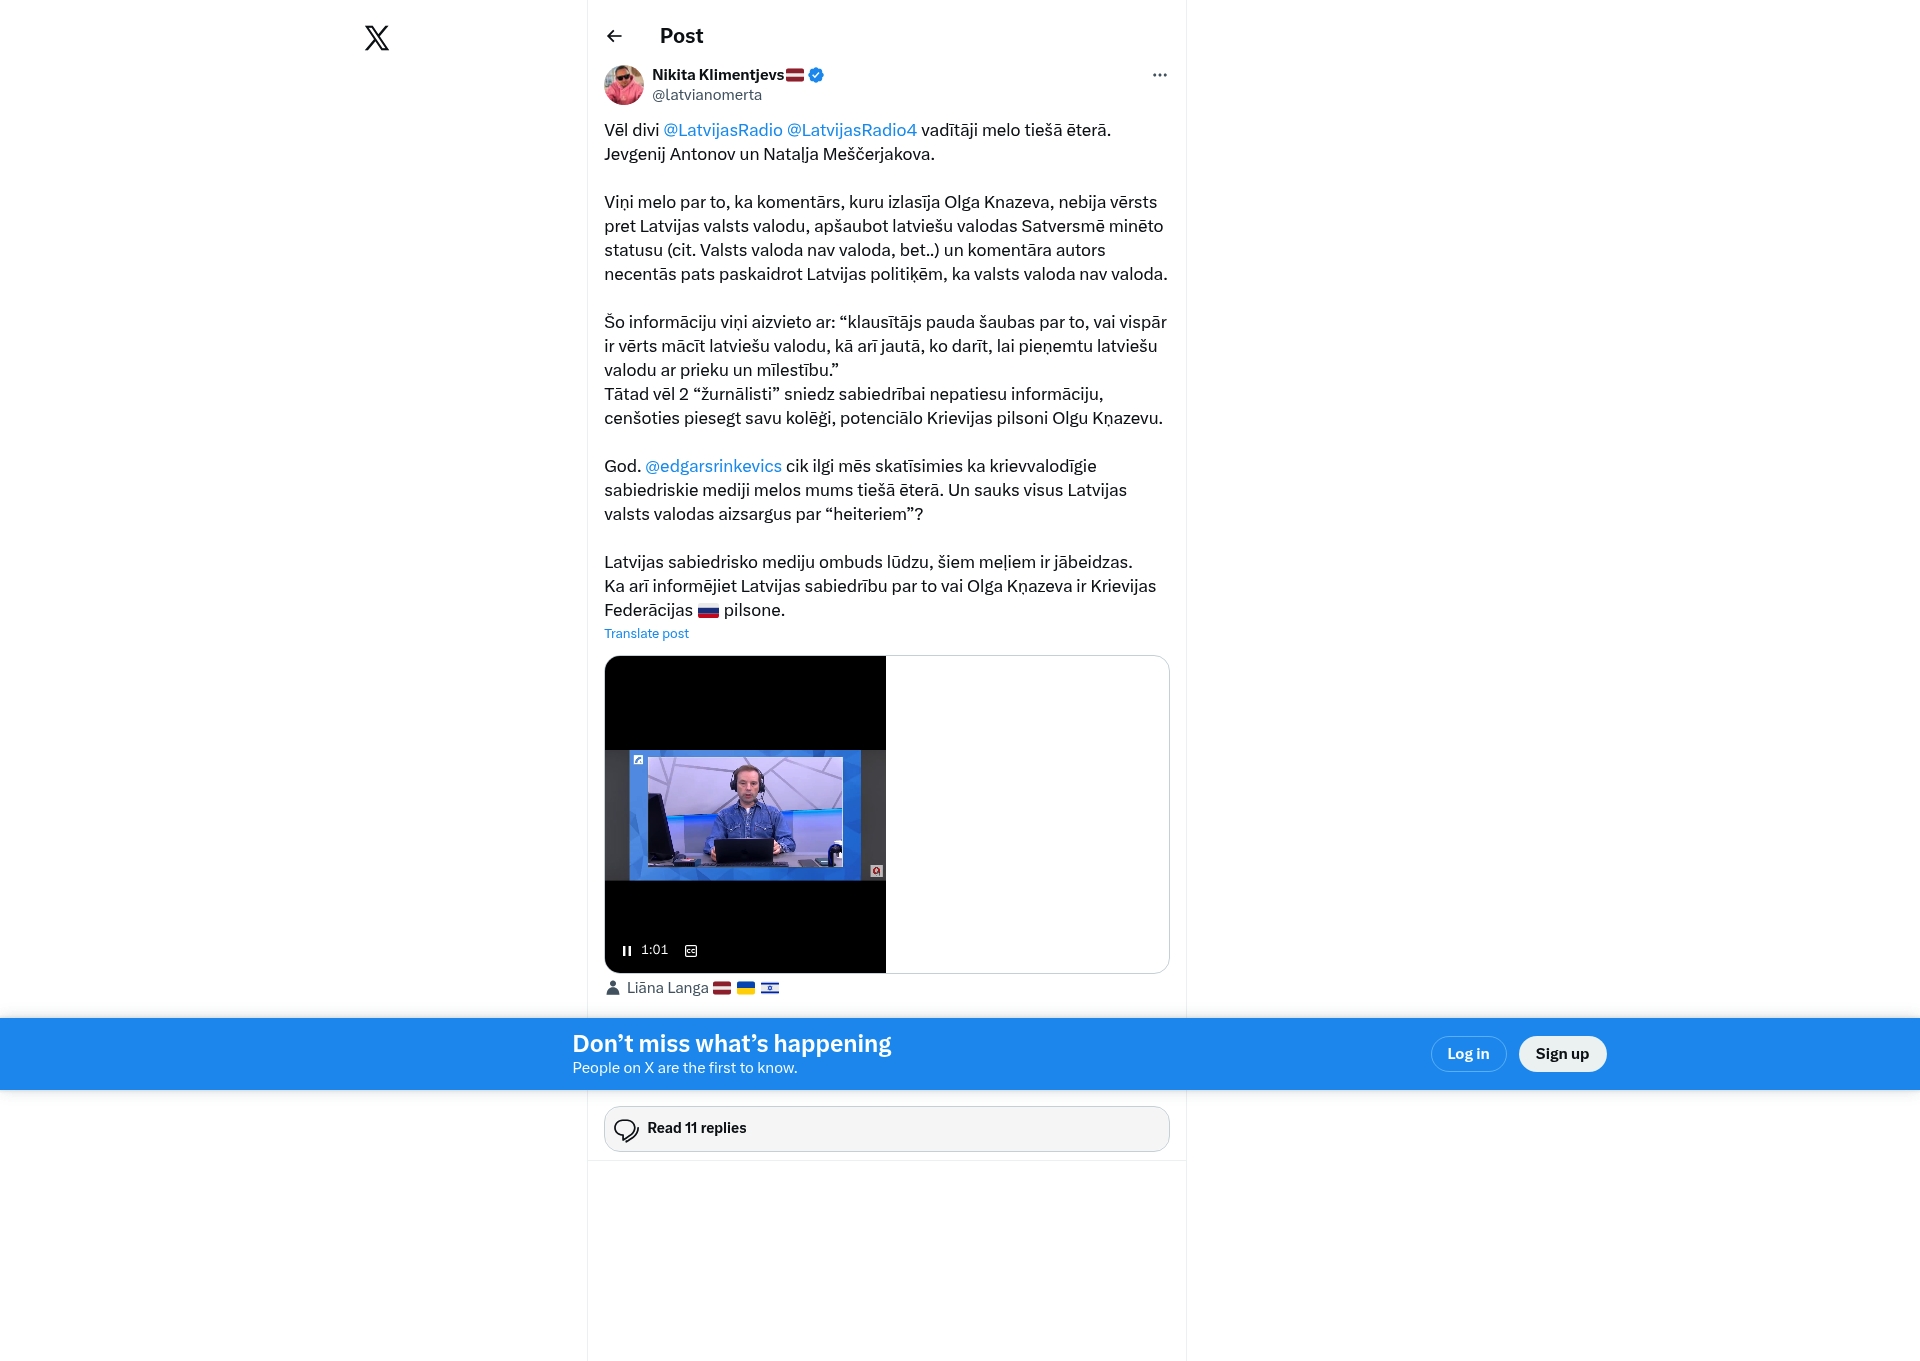Click the @latvianomerta handle
This screenshot has height=1361, width=1920.
tap(707, 95)
